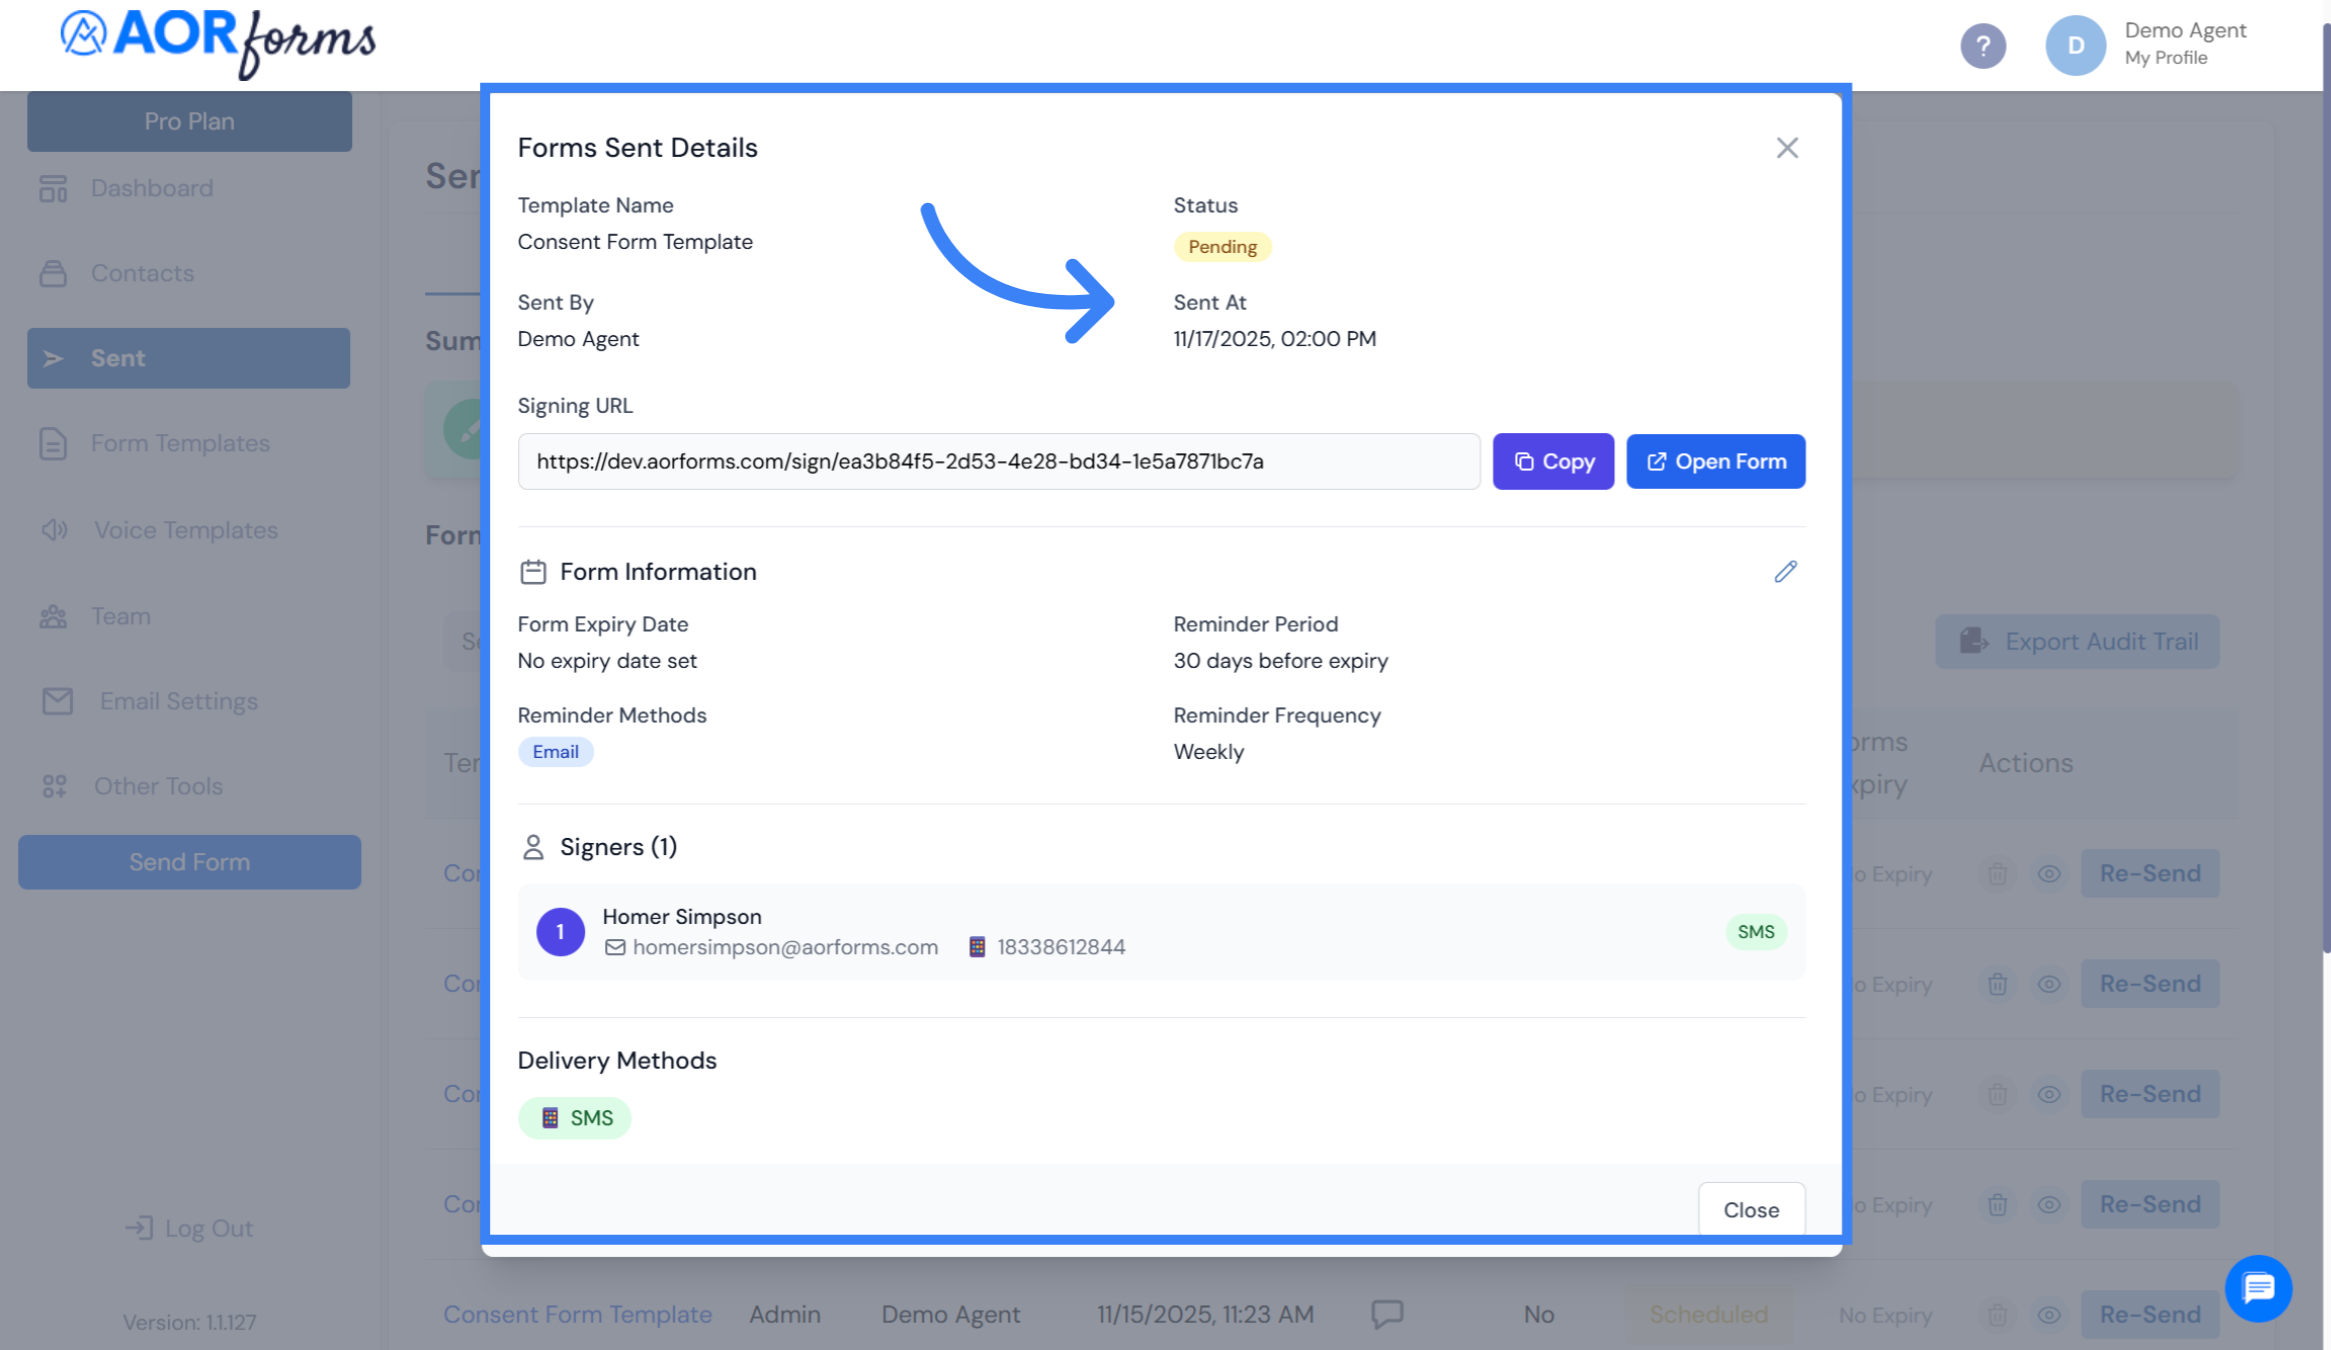Toggle the eye preview icon beside first Re-Send

pos(2048,873)
